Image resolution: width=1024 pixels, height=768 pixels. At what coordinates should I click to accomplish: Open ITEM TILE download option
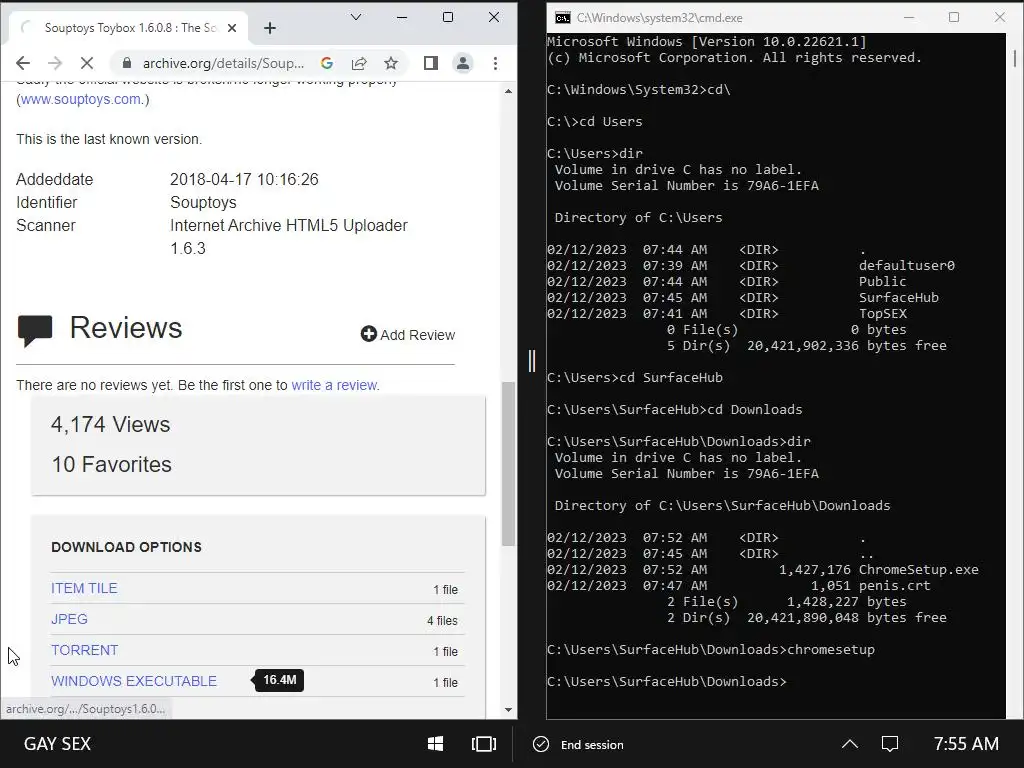(84, 588)
